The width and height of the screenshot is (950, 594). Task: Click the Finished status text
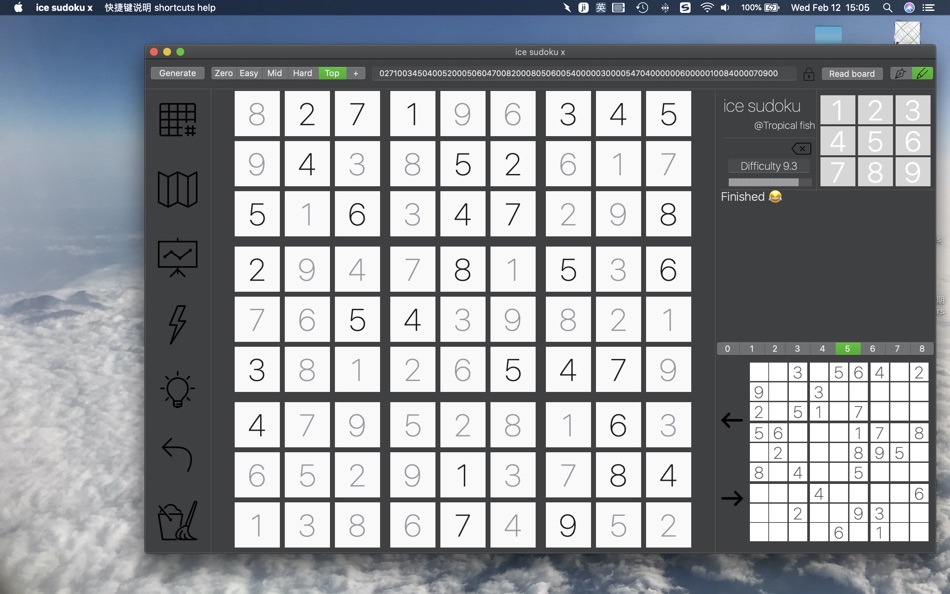751,196
